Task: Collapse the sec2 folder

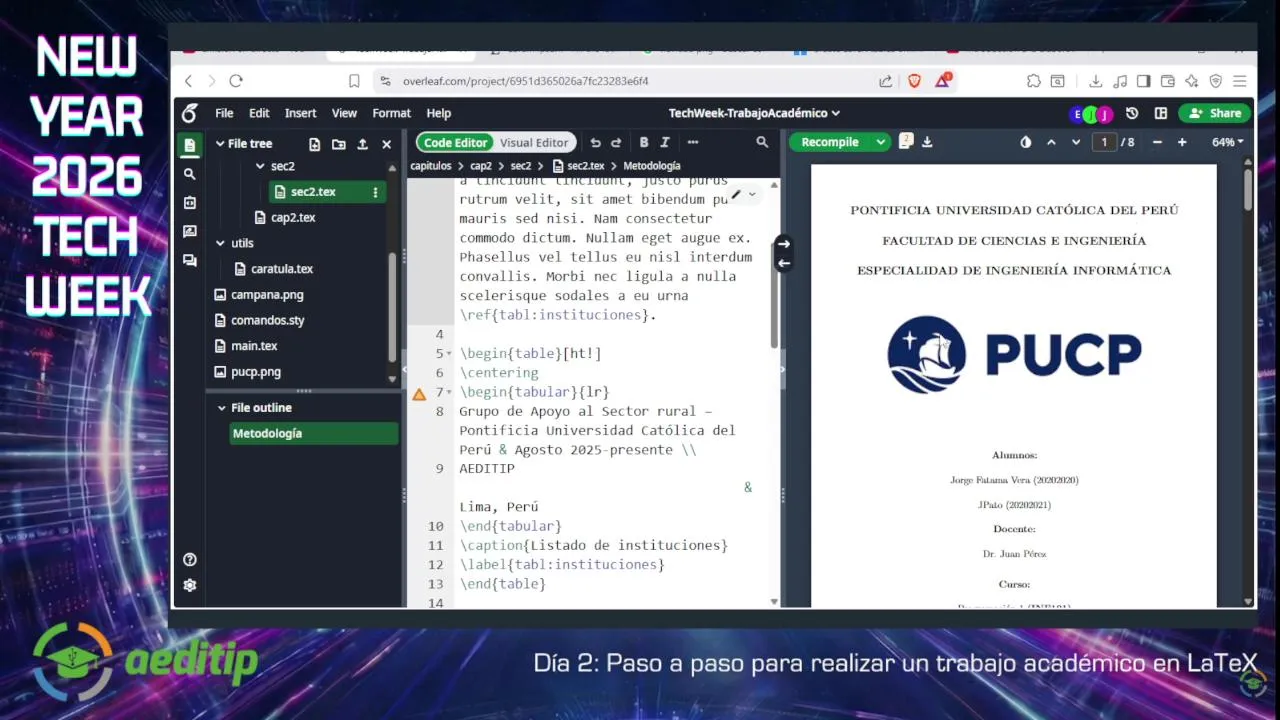Action: 260,166
